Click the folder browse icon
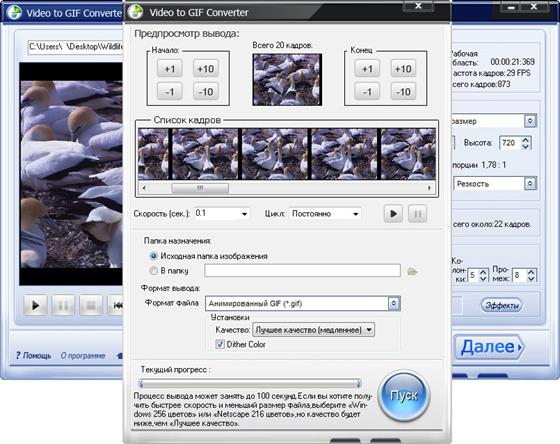 coord(412,271)
